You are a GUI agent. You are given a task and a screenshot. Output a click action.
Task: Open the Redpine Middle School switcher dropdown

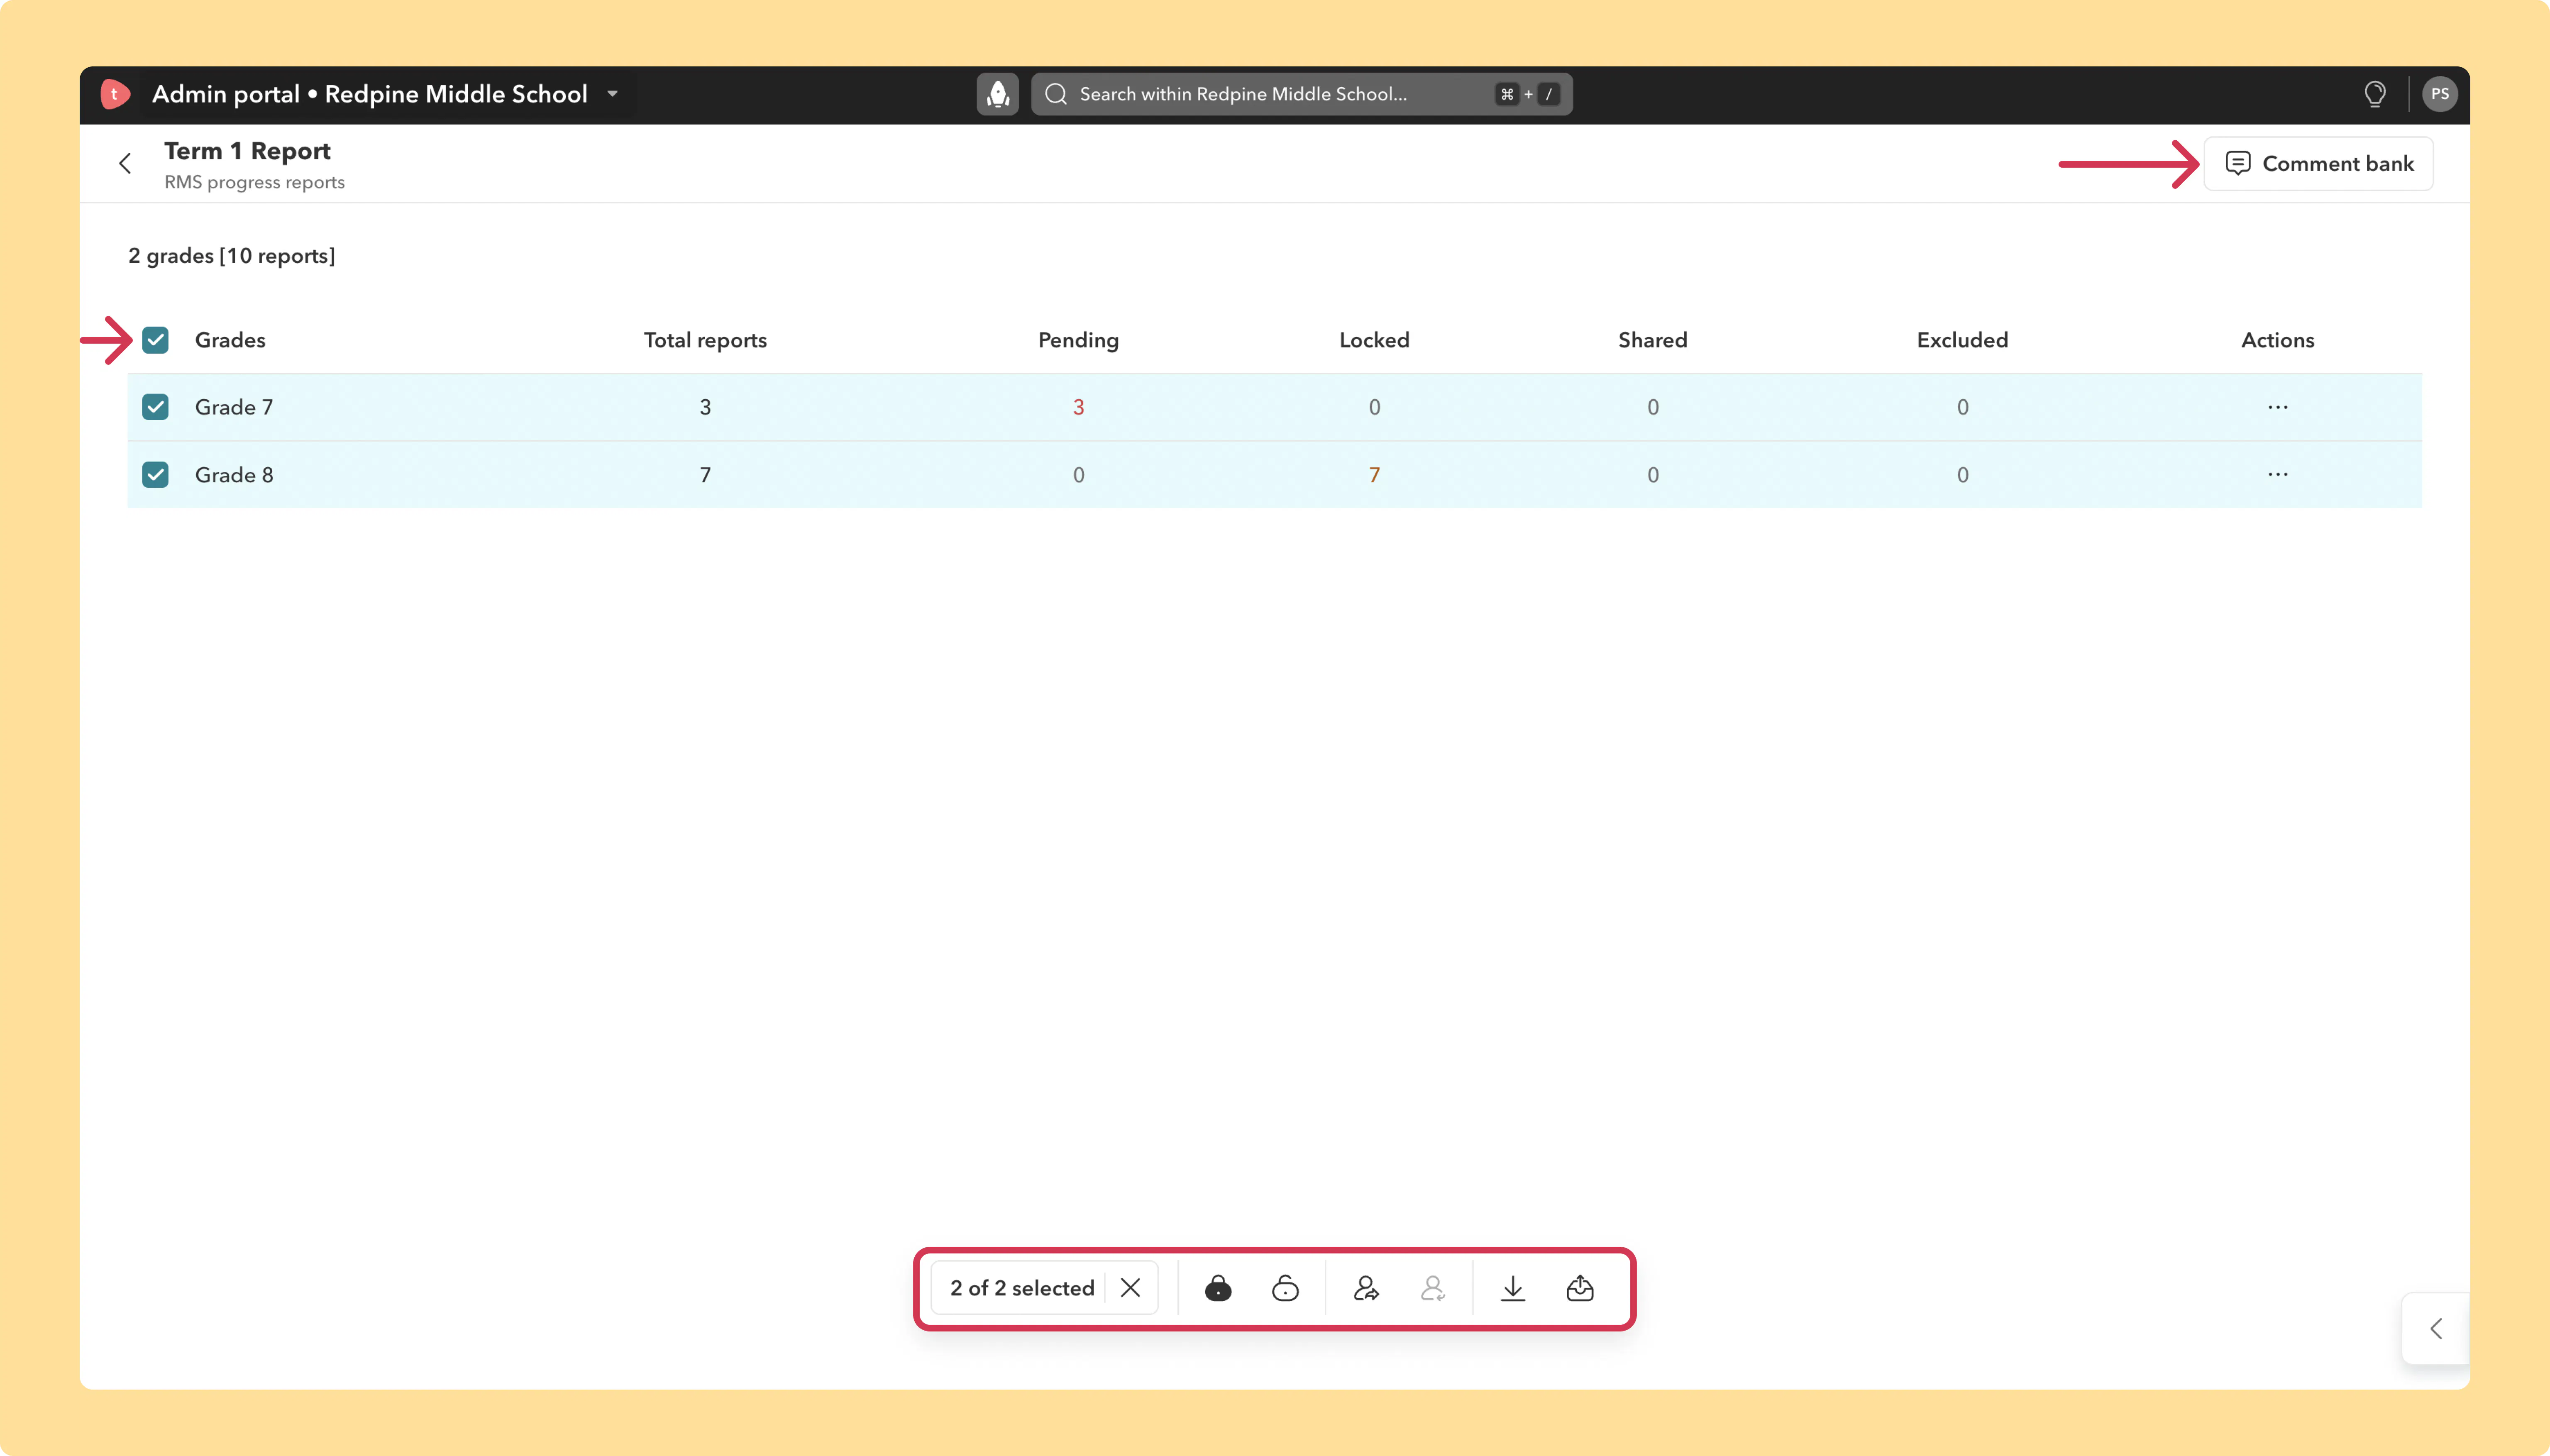pyautogui.click(x=612, y=94)
